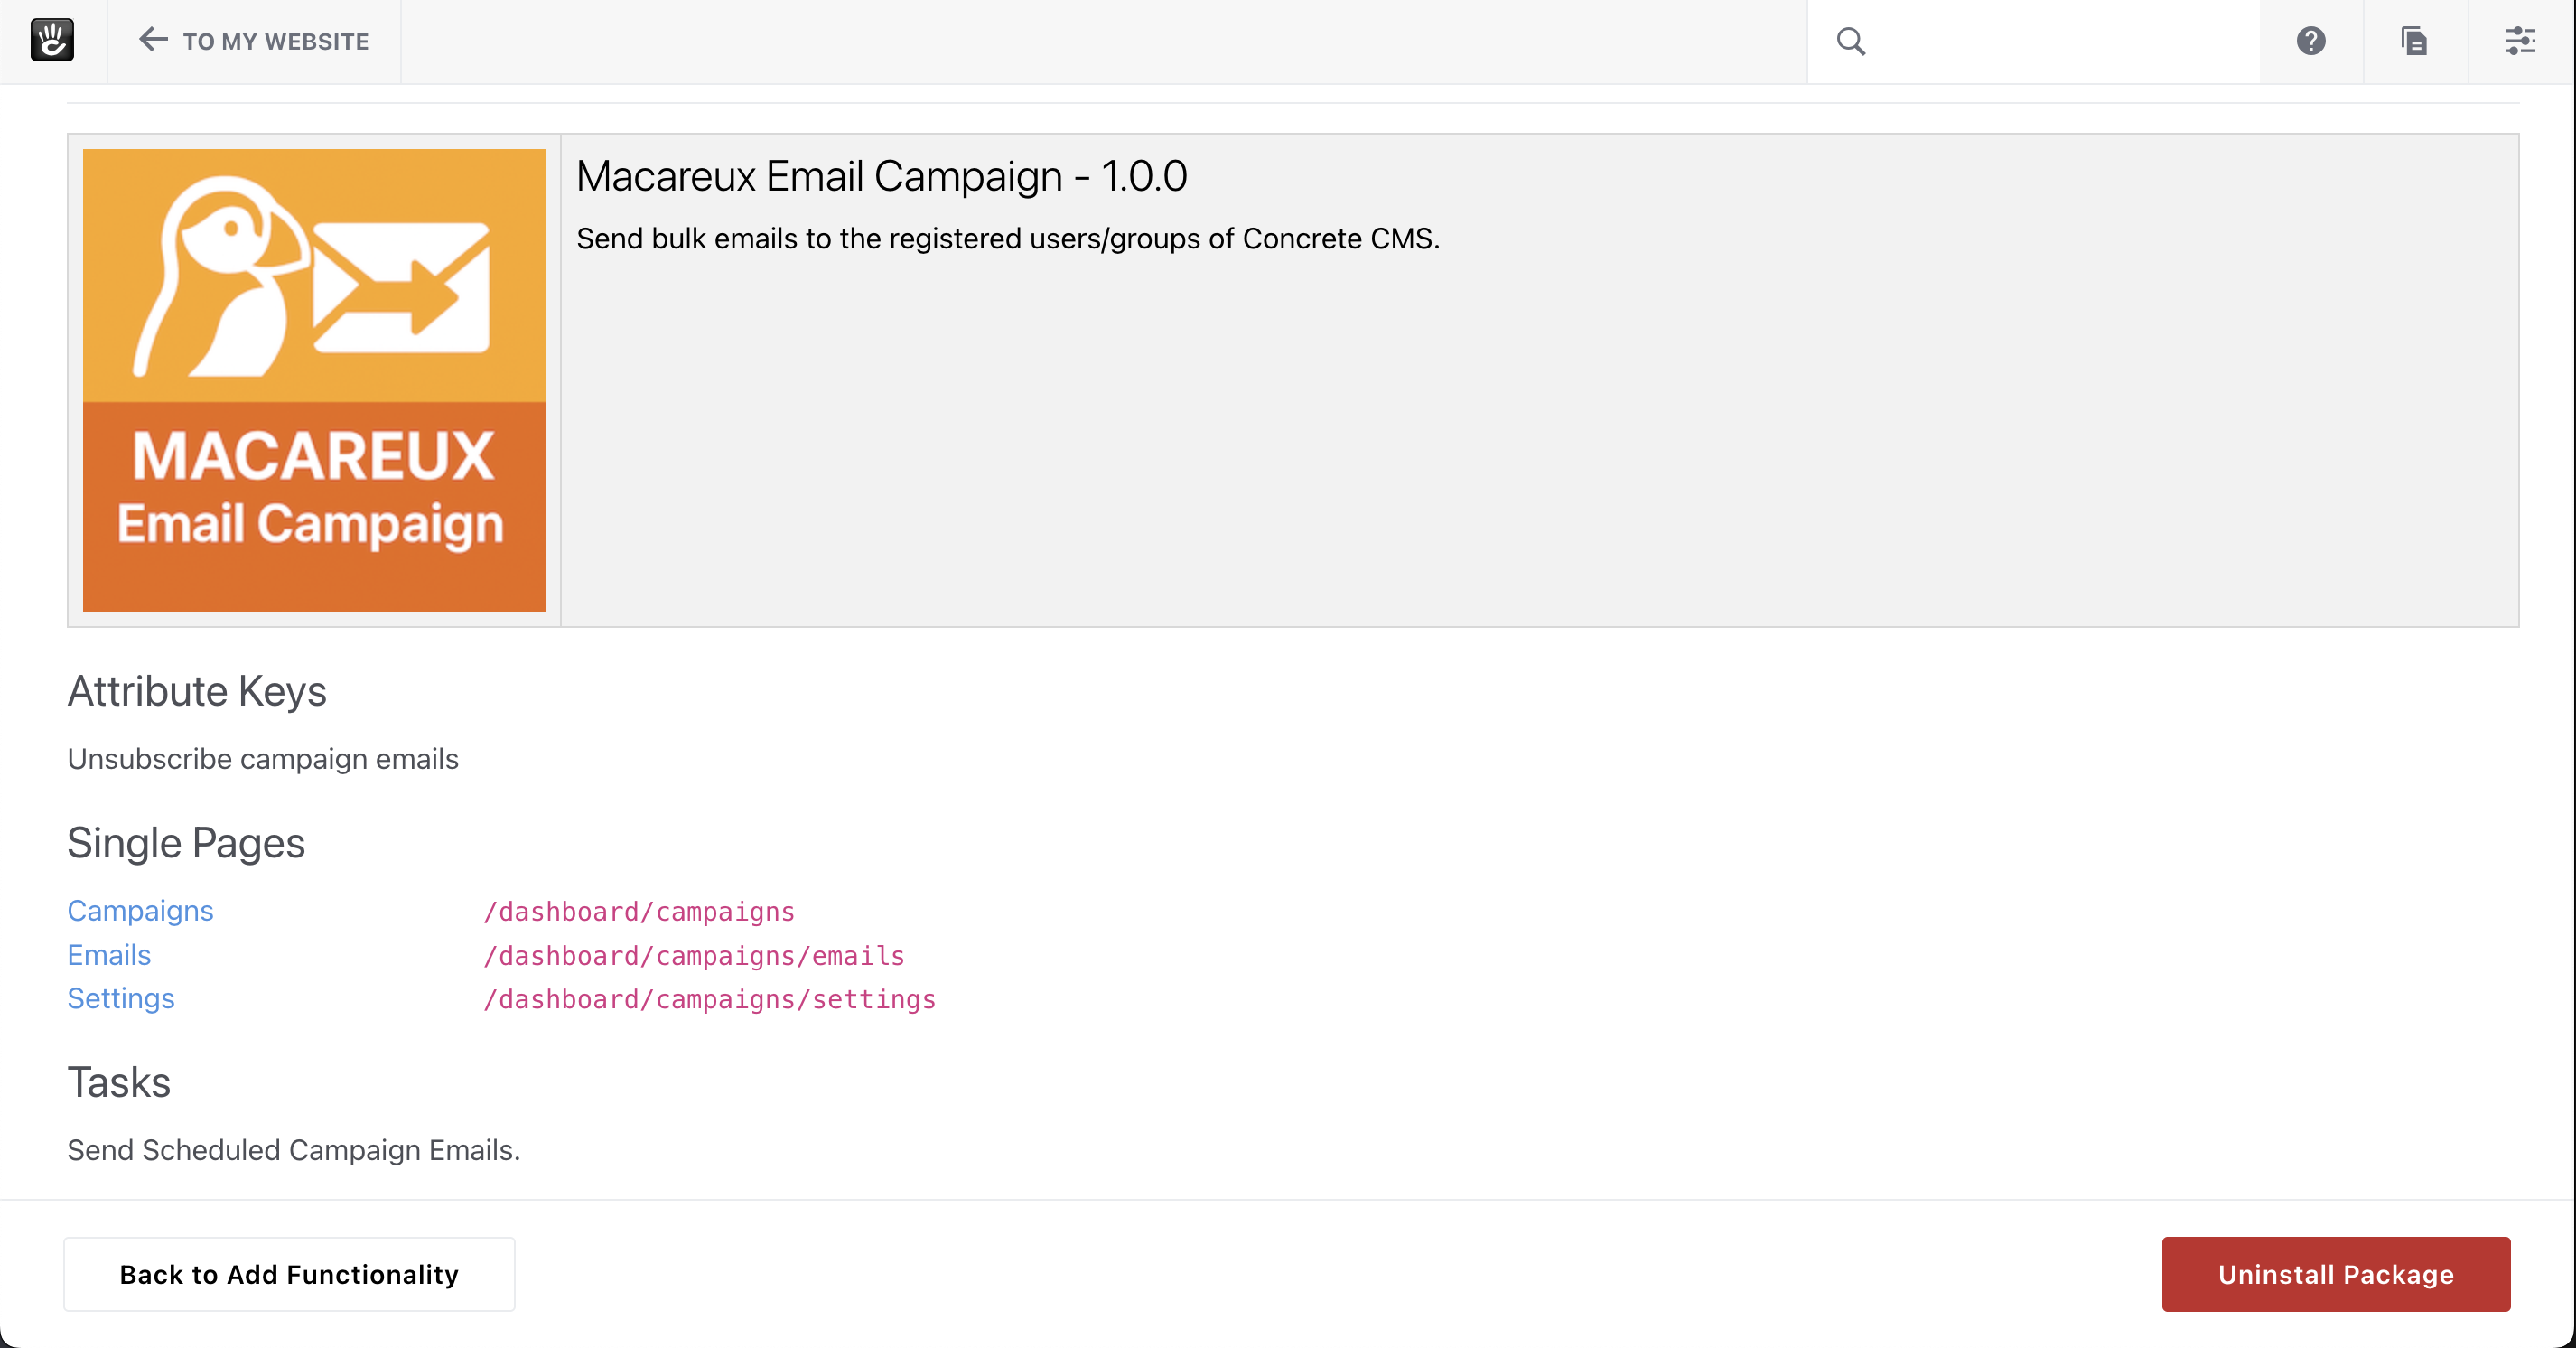Open the pages panel icon in header

[x=2414, y=41]
